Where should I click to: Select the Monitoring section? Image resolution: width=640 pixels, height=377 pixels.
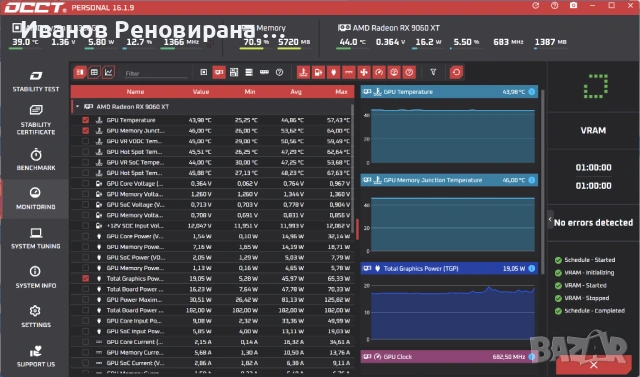pyautogui.click(x=36, y=199)
